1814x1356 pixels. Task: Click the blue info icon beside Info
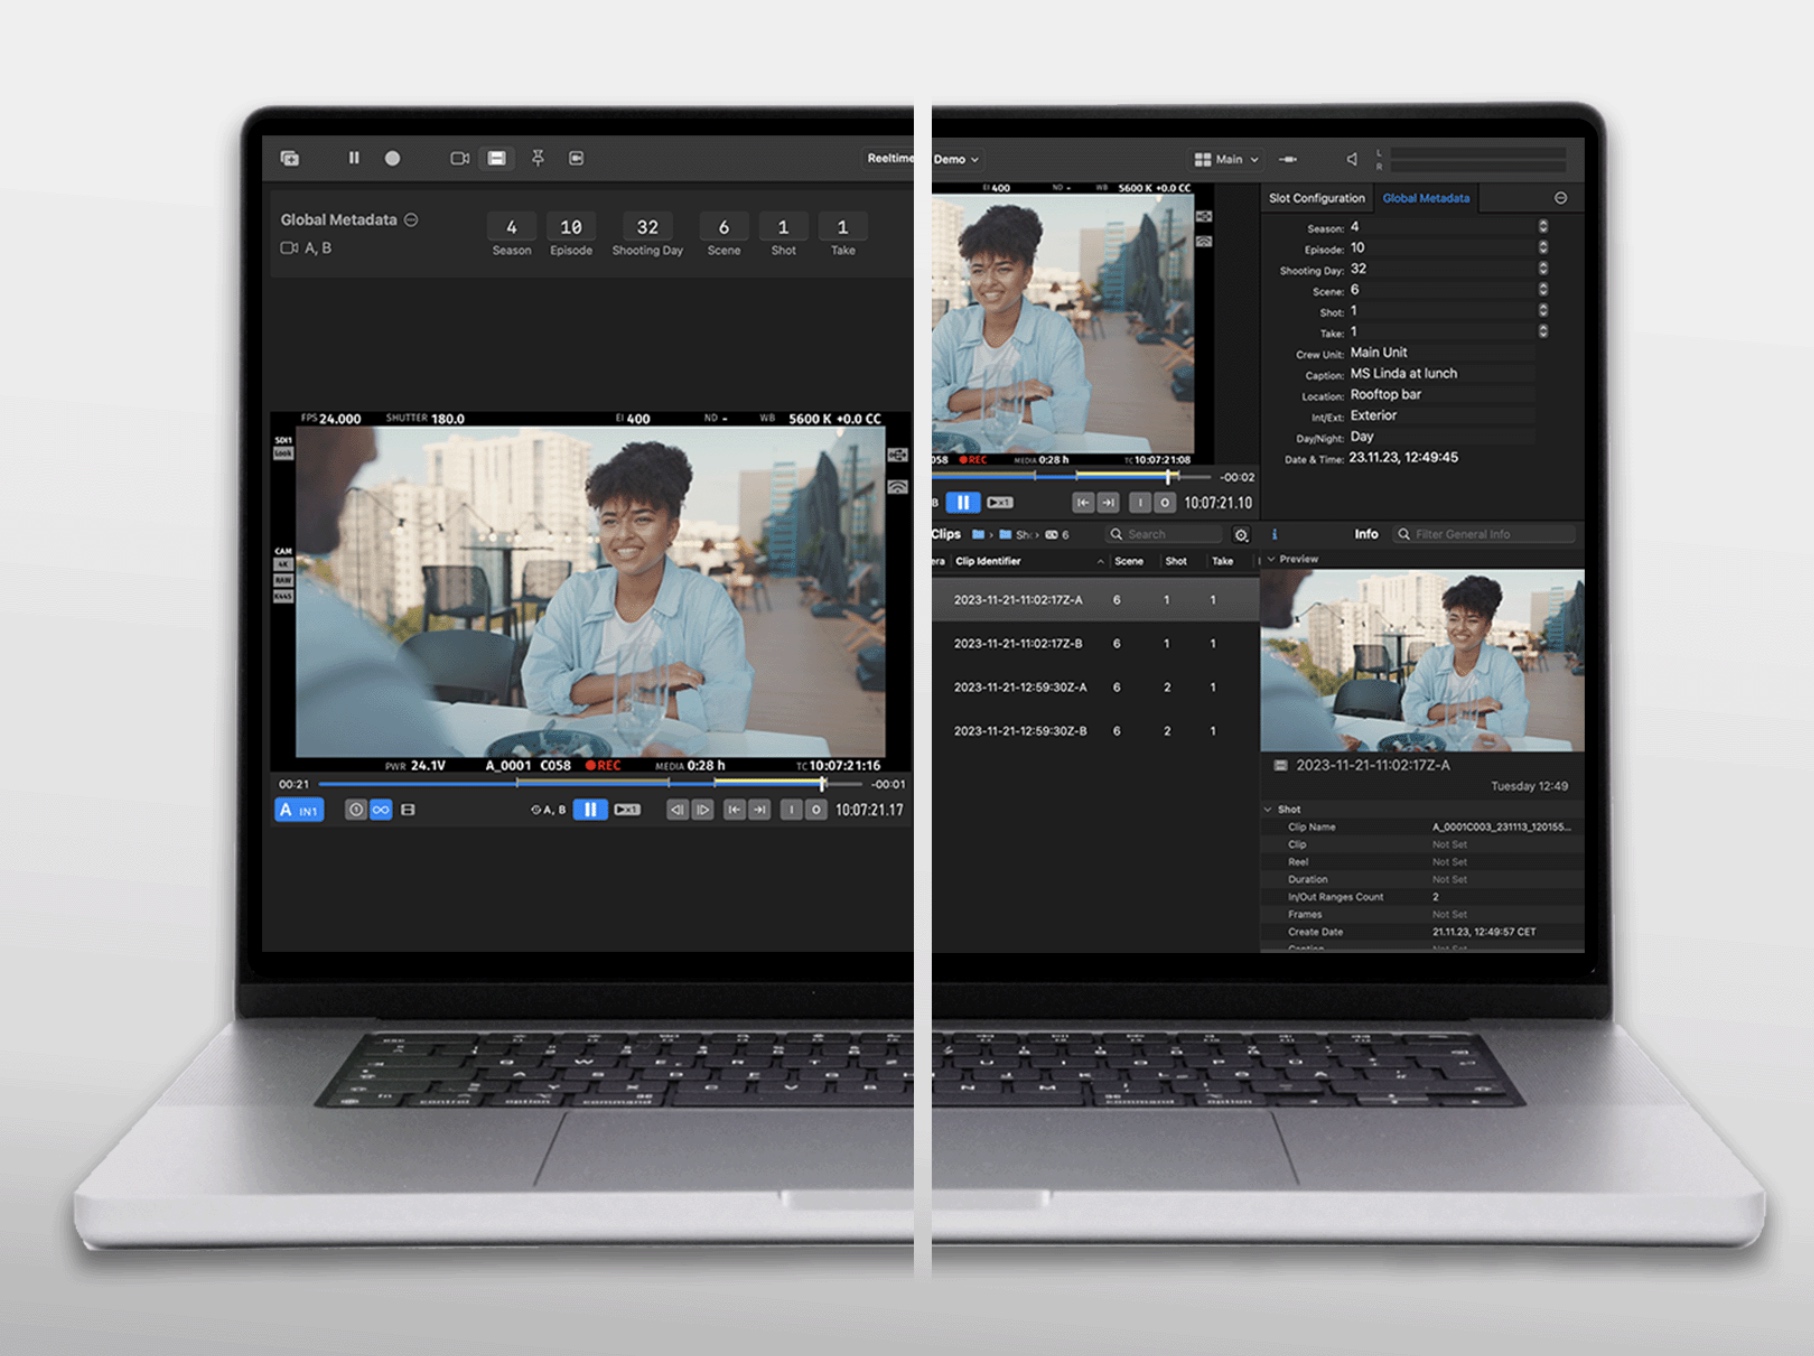(1274, 534)
